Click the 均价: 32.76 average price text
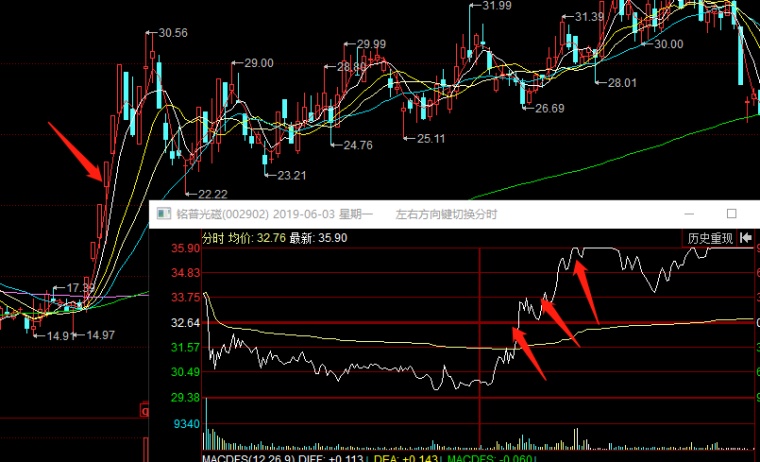Image resolution: width=760 pixels, height=462 pixels. [x=257, y=238]
